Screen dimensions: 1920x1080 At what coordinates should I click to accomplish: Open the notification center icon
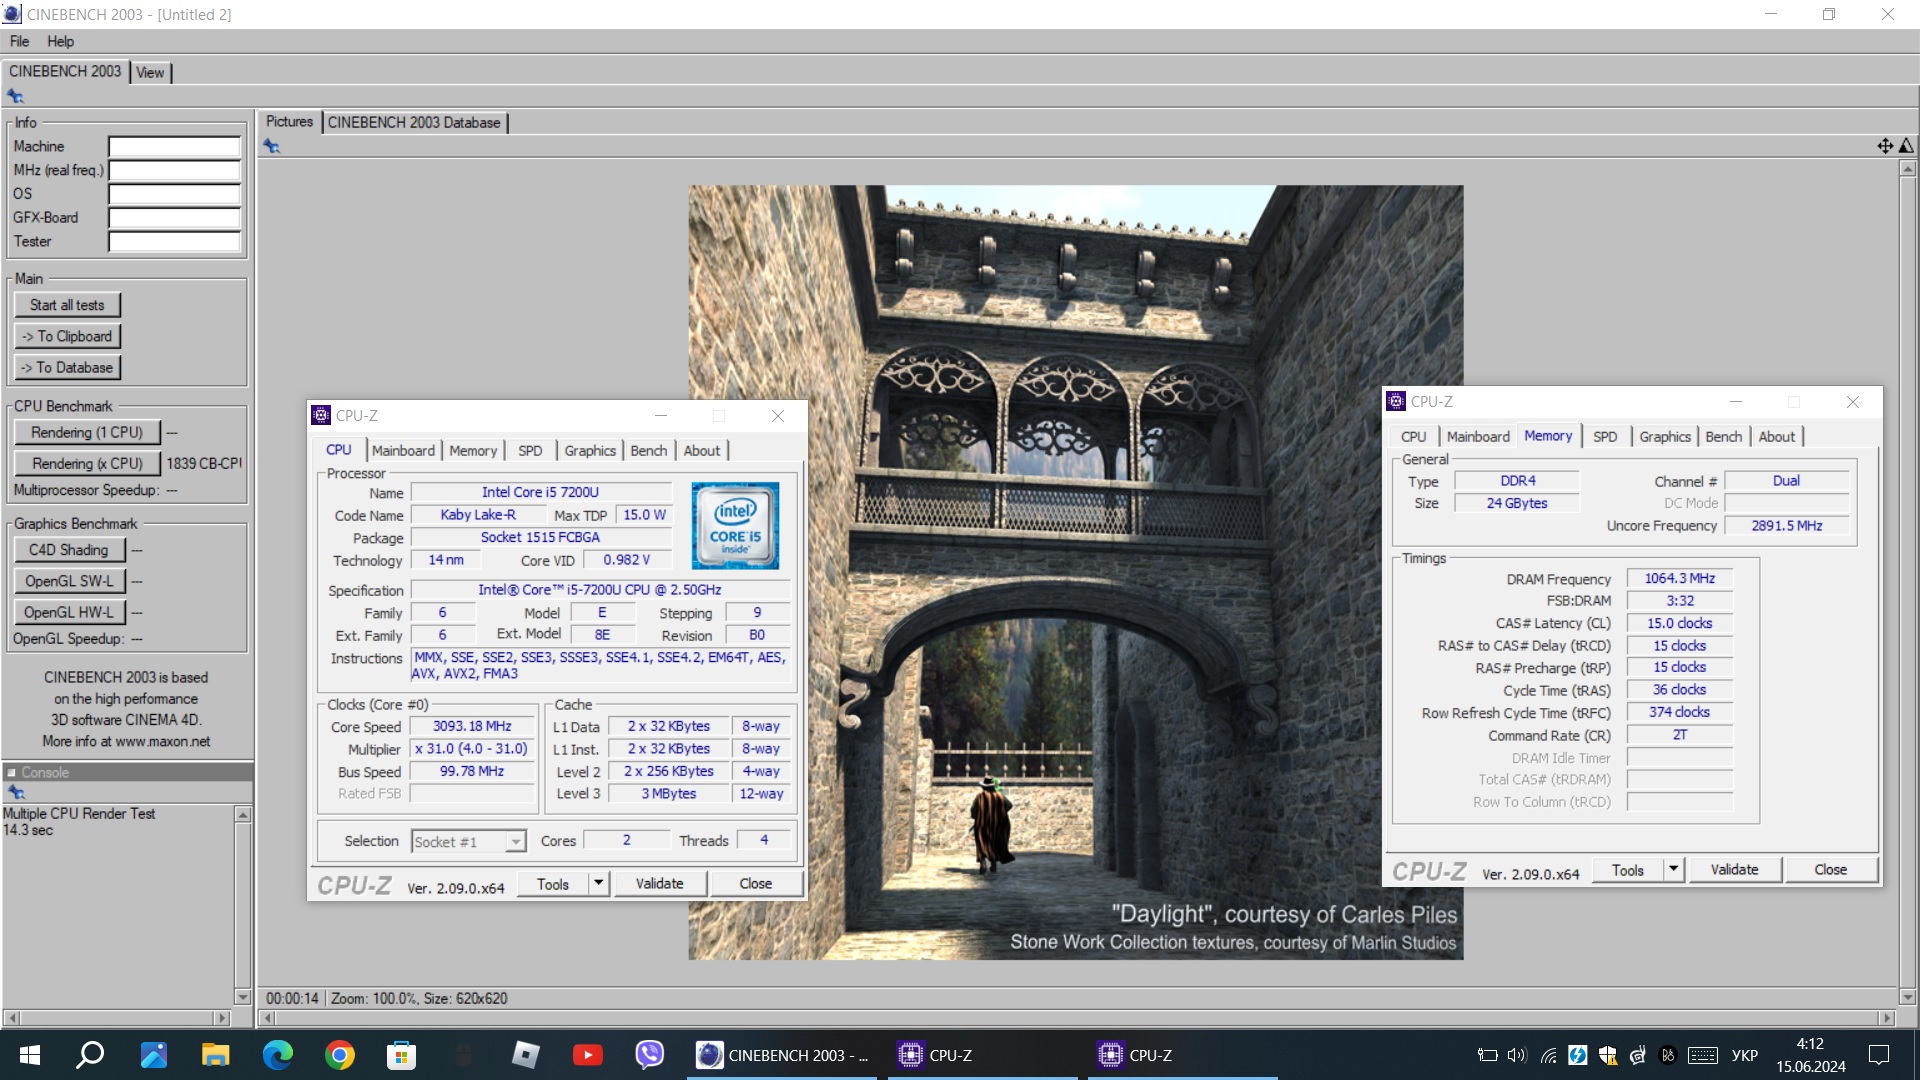1879,1055
